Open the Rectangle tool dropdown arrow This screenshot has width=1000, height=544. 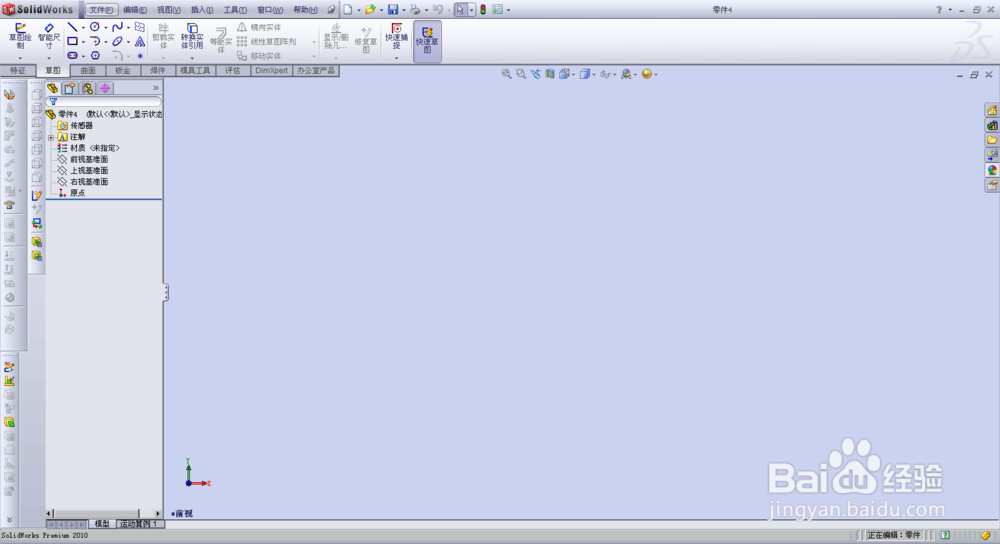83,42
